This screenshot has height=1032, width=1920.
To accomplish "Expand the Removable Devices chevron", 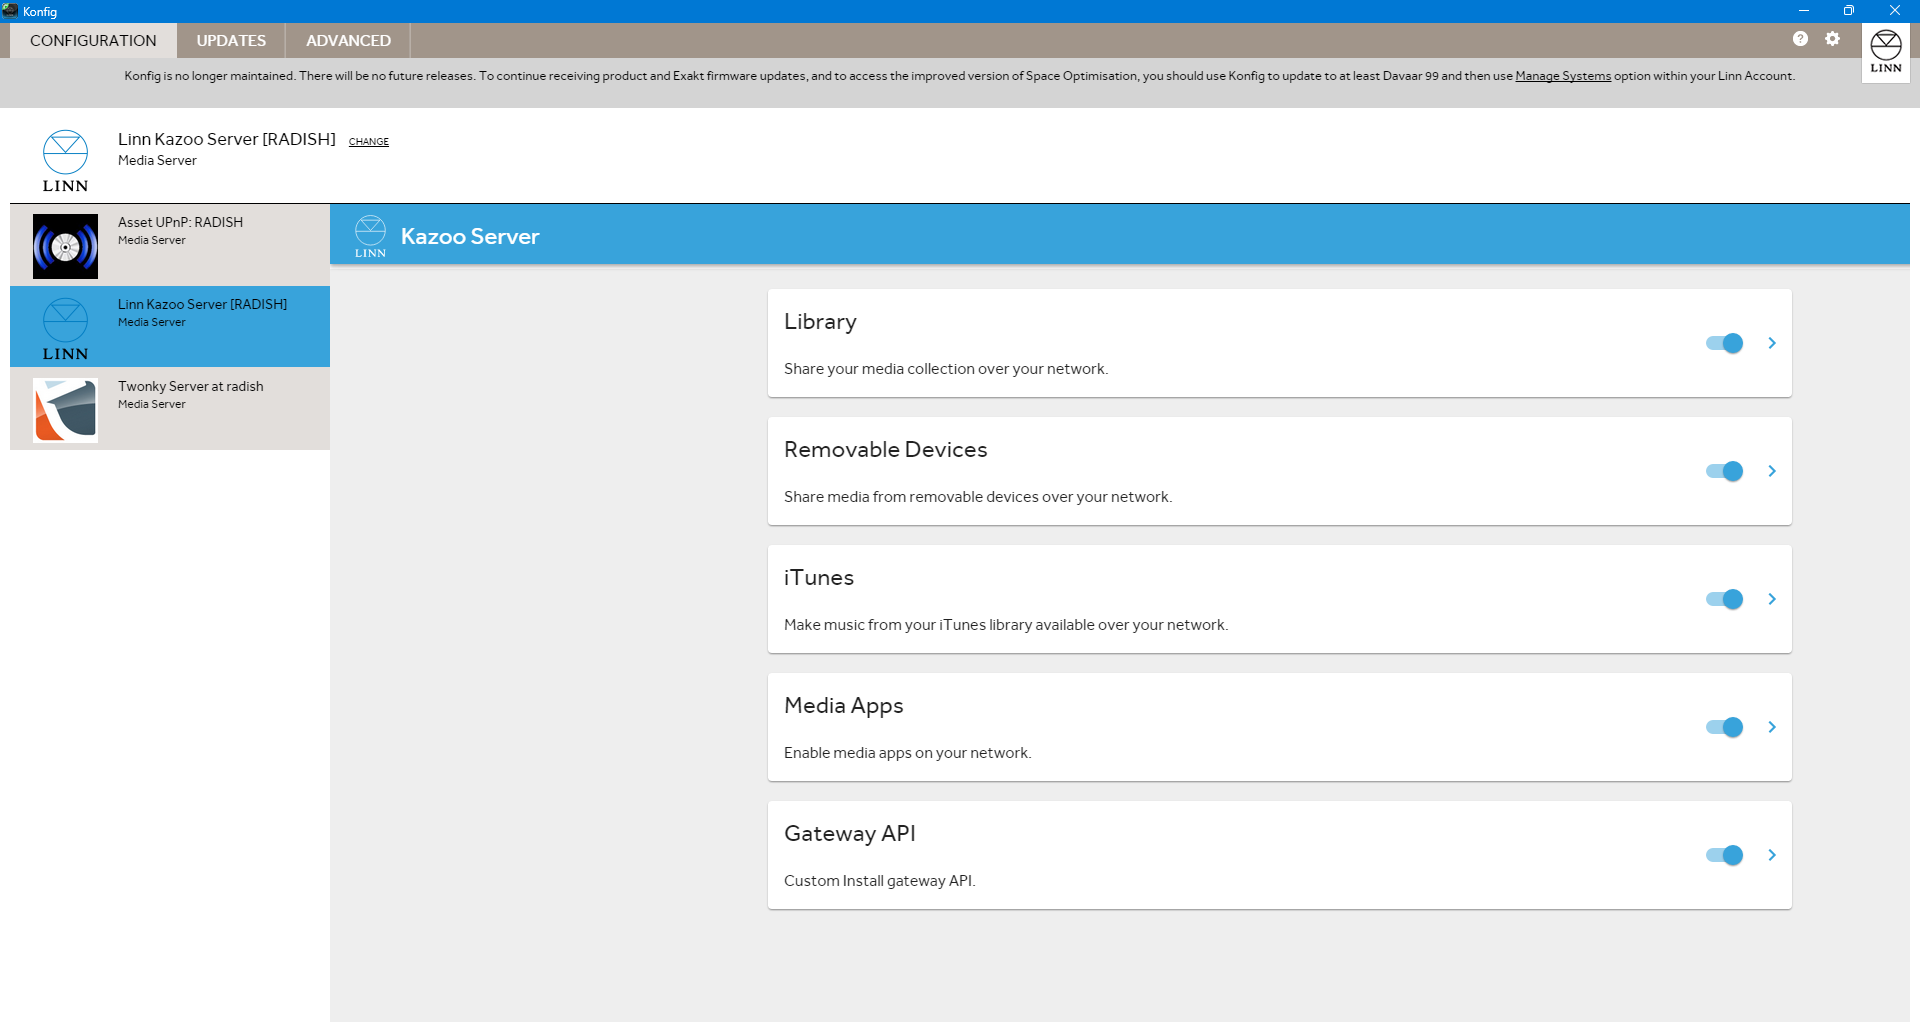I will pos(1772,471).
